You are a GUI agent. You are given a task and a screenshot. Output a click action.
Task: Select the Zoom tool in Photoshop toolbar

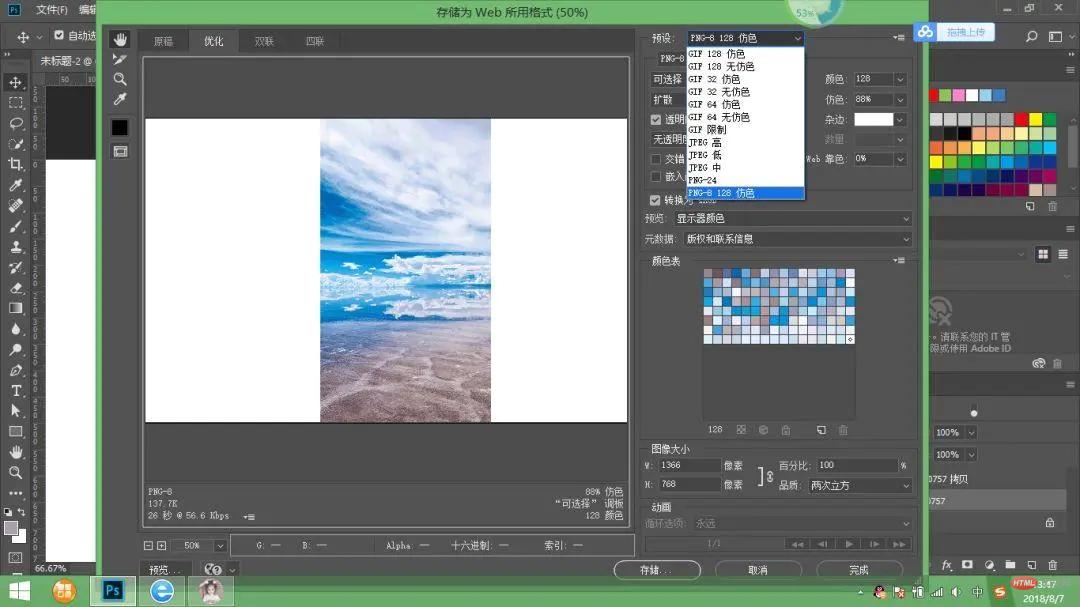click(x=15, y=473)
